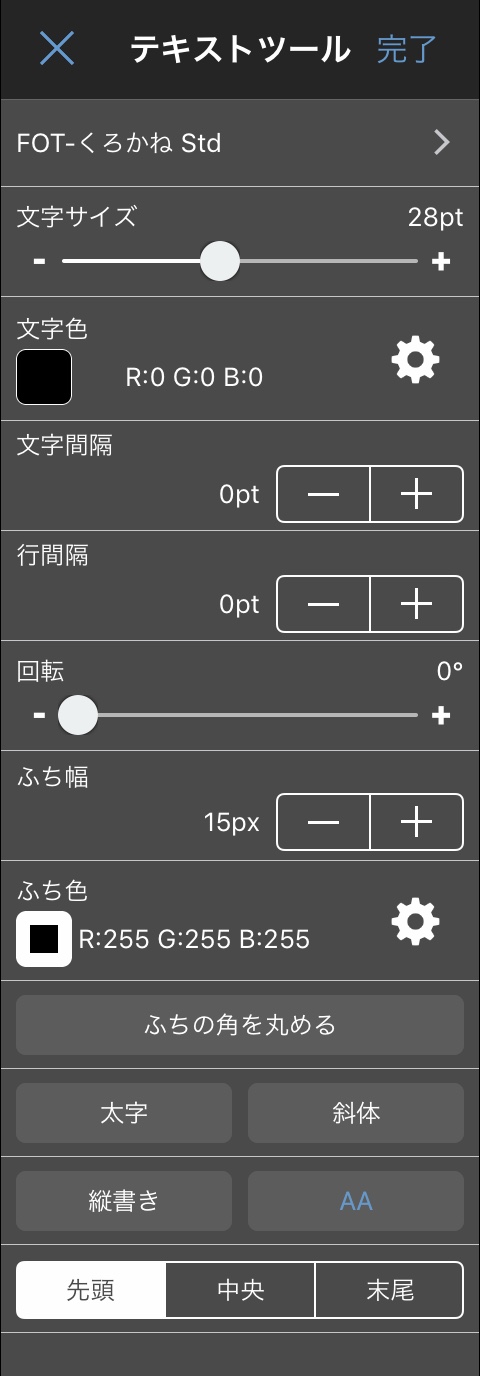Increase font size with the plus icon

click(441, 262)
